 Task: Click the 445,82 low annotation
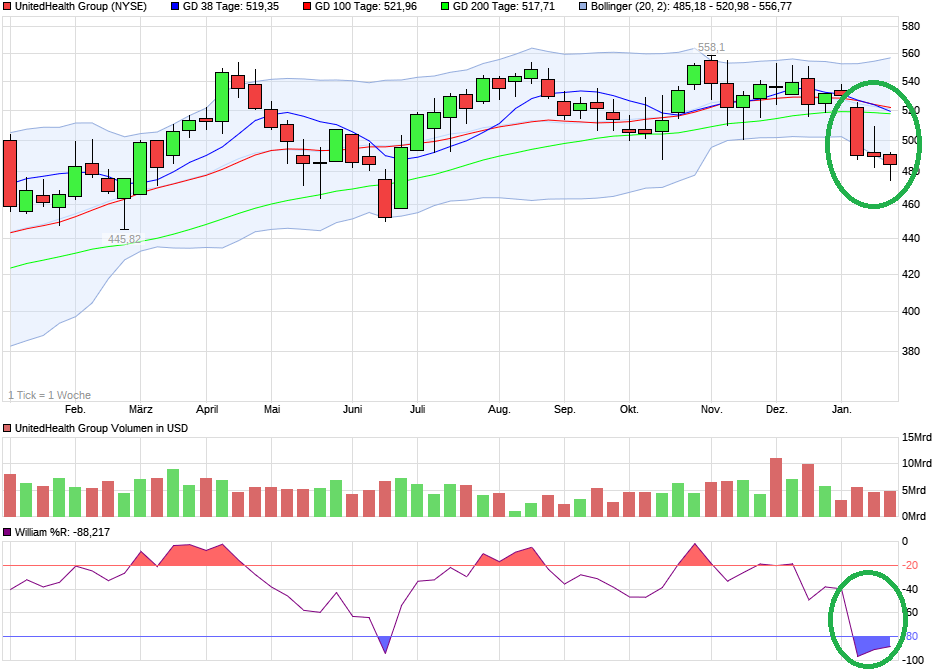tap(124, 237)
